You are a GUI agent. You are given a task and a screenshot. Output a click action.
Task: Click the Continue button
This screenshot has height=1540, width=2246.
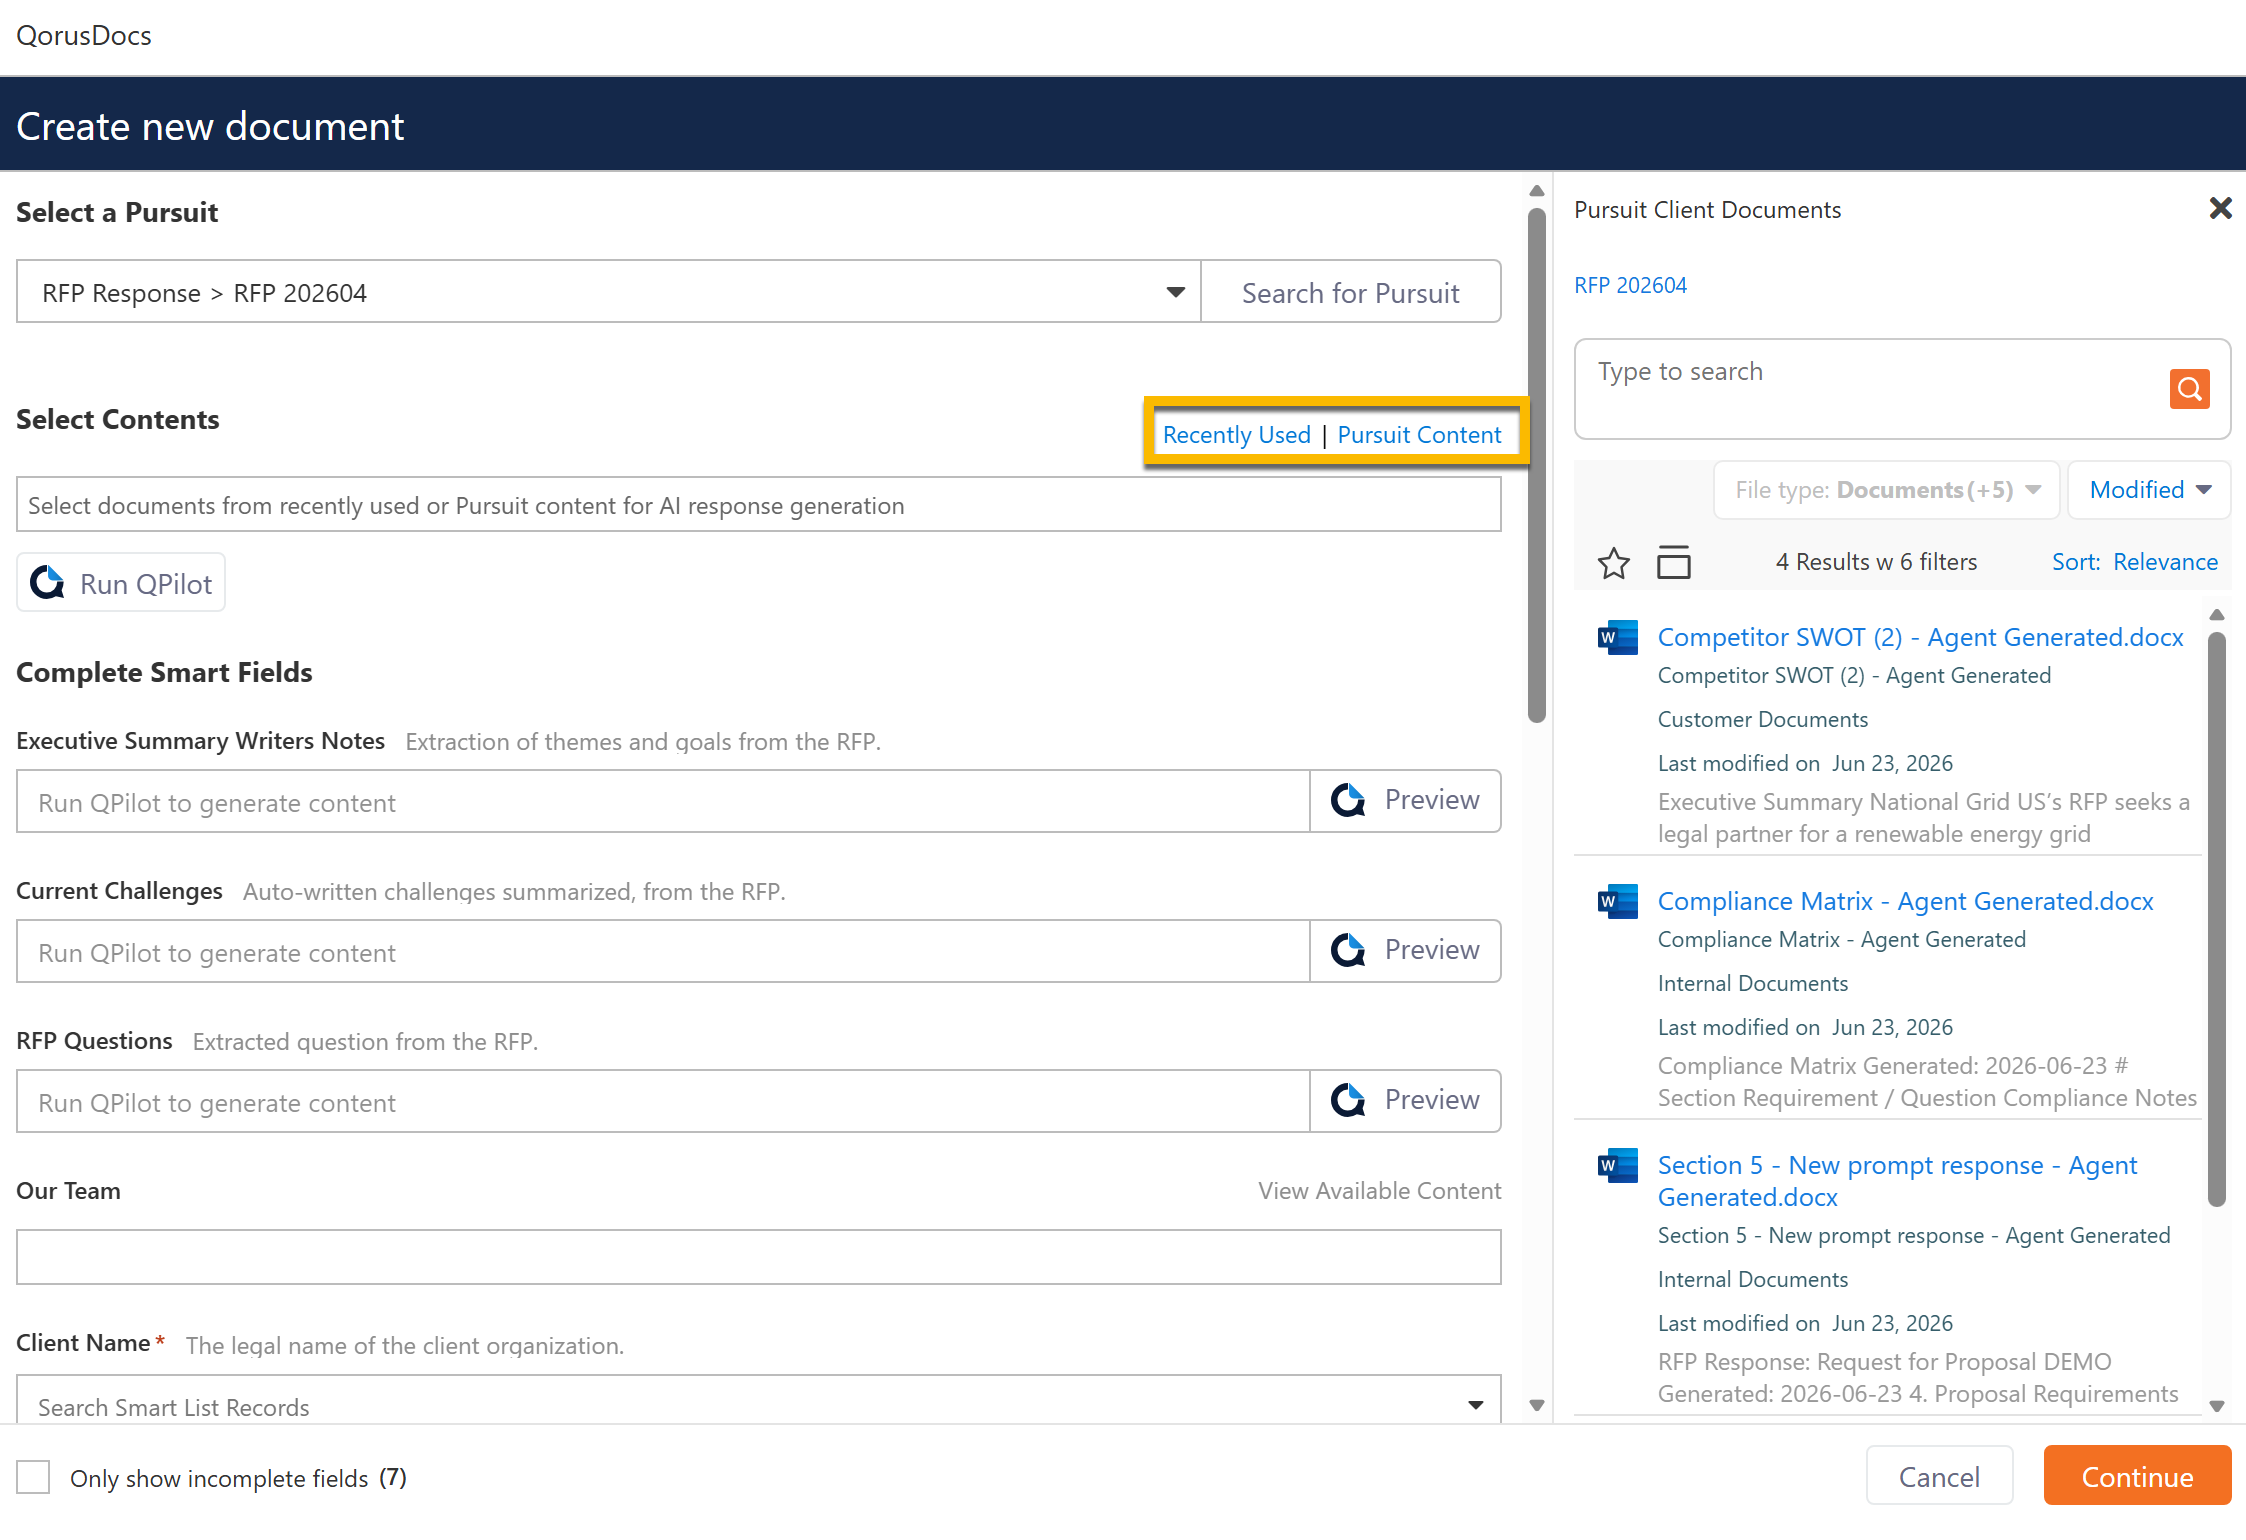click(x=2137, y=1476)
